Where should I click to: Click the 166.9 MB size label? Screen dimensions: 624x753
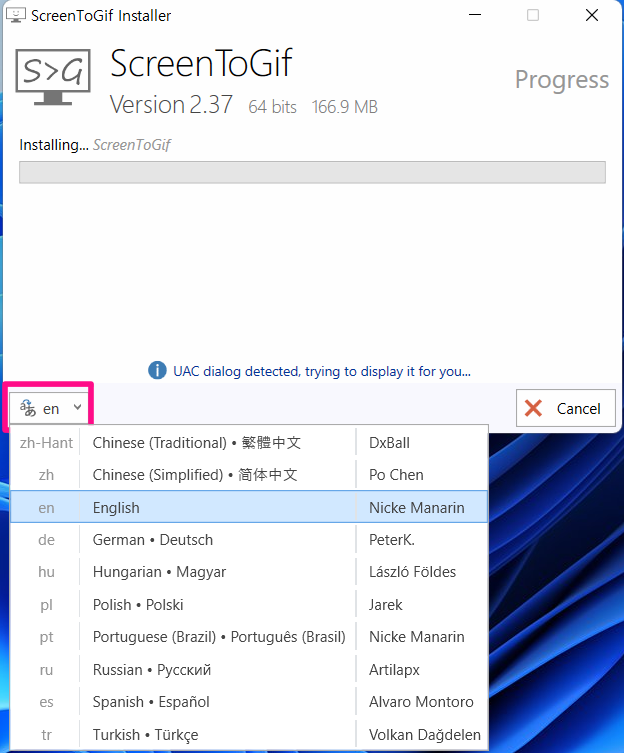point(345,107)
